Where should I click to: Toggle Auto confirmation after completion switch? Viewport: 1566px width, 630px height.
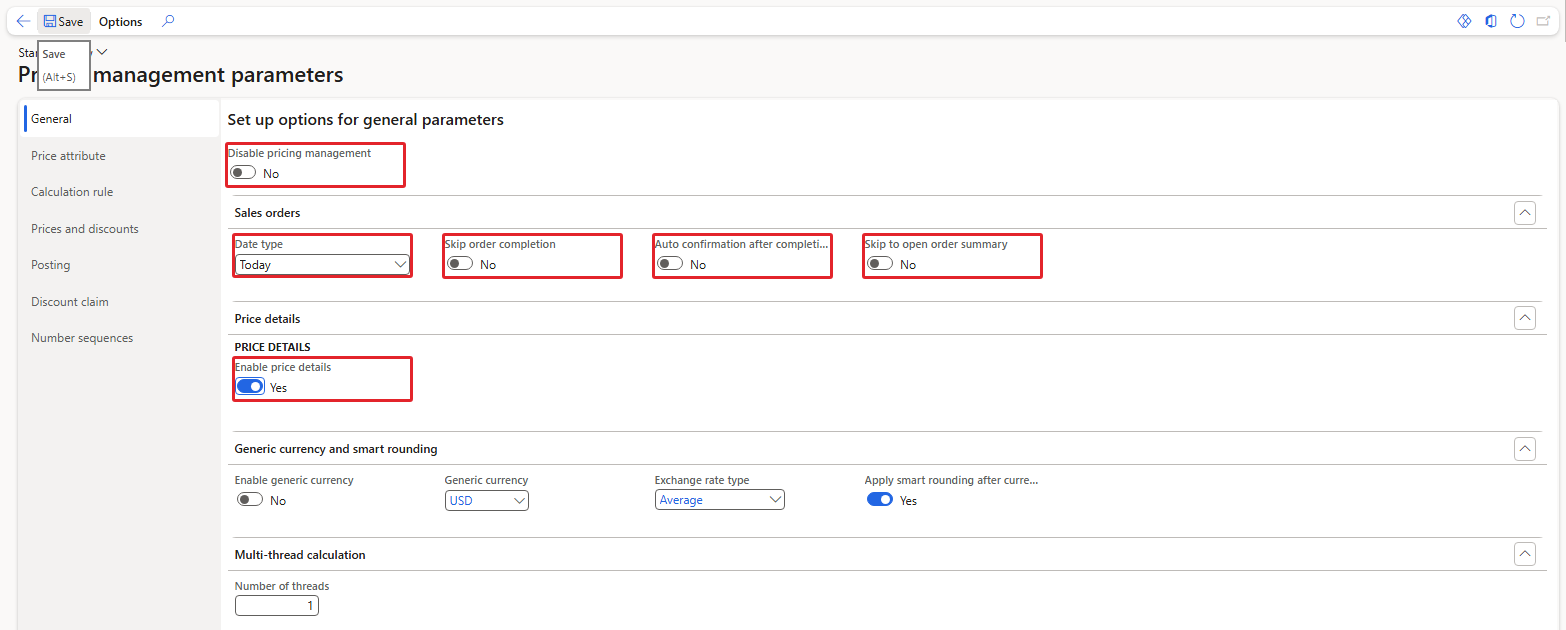click(x=670, y=264)
